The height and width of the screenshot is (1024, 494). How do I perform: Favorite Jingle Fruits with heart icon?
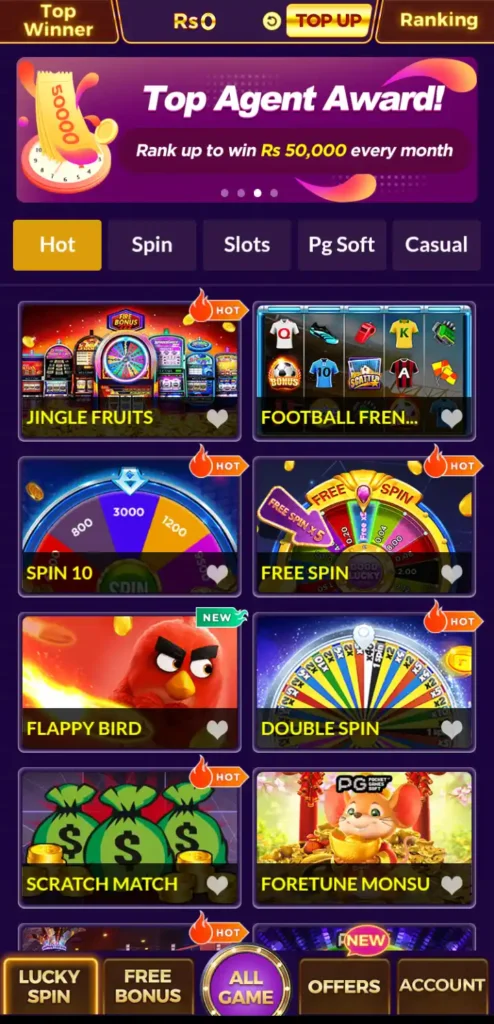(217, 418)
